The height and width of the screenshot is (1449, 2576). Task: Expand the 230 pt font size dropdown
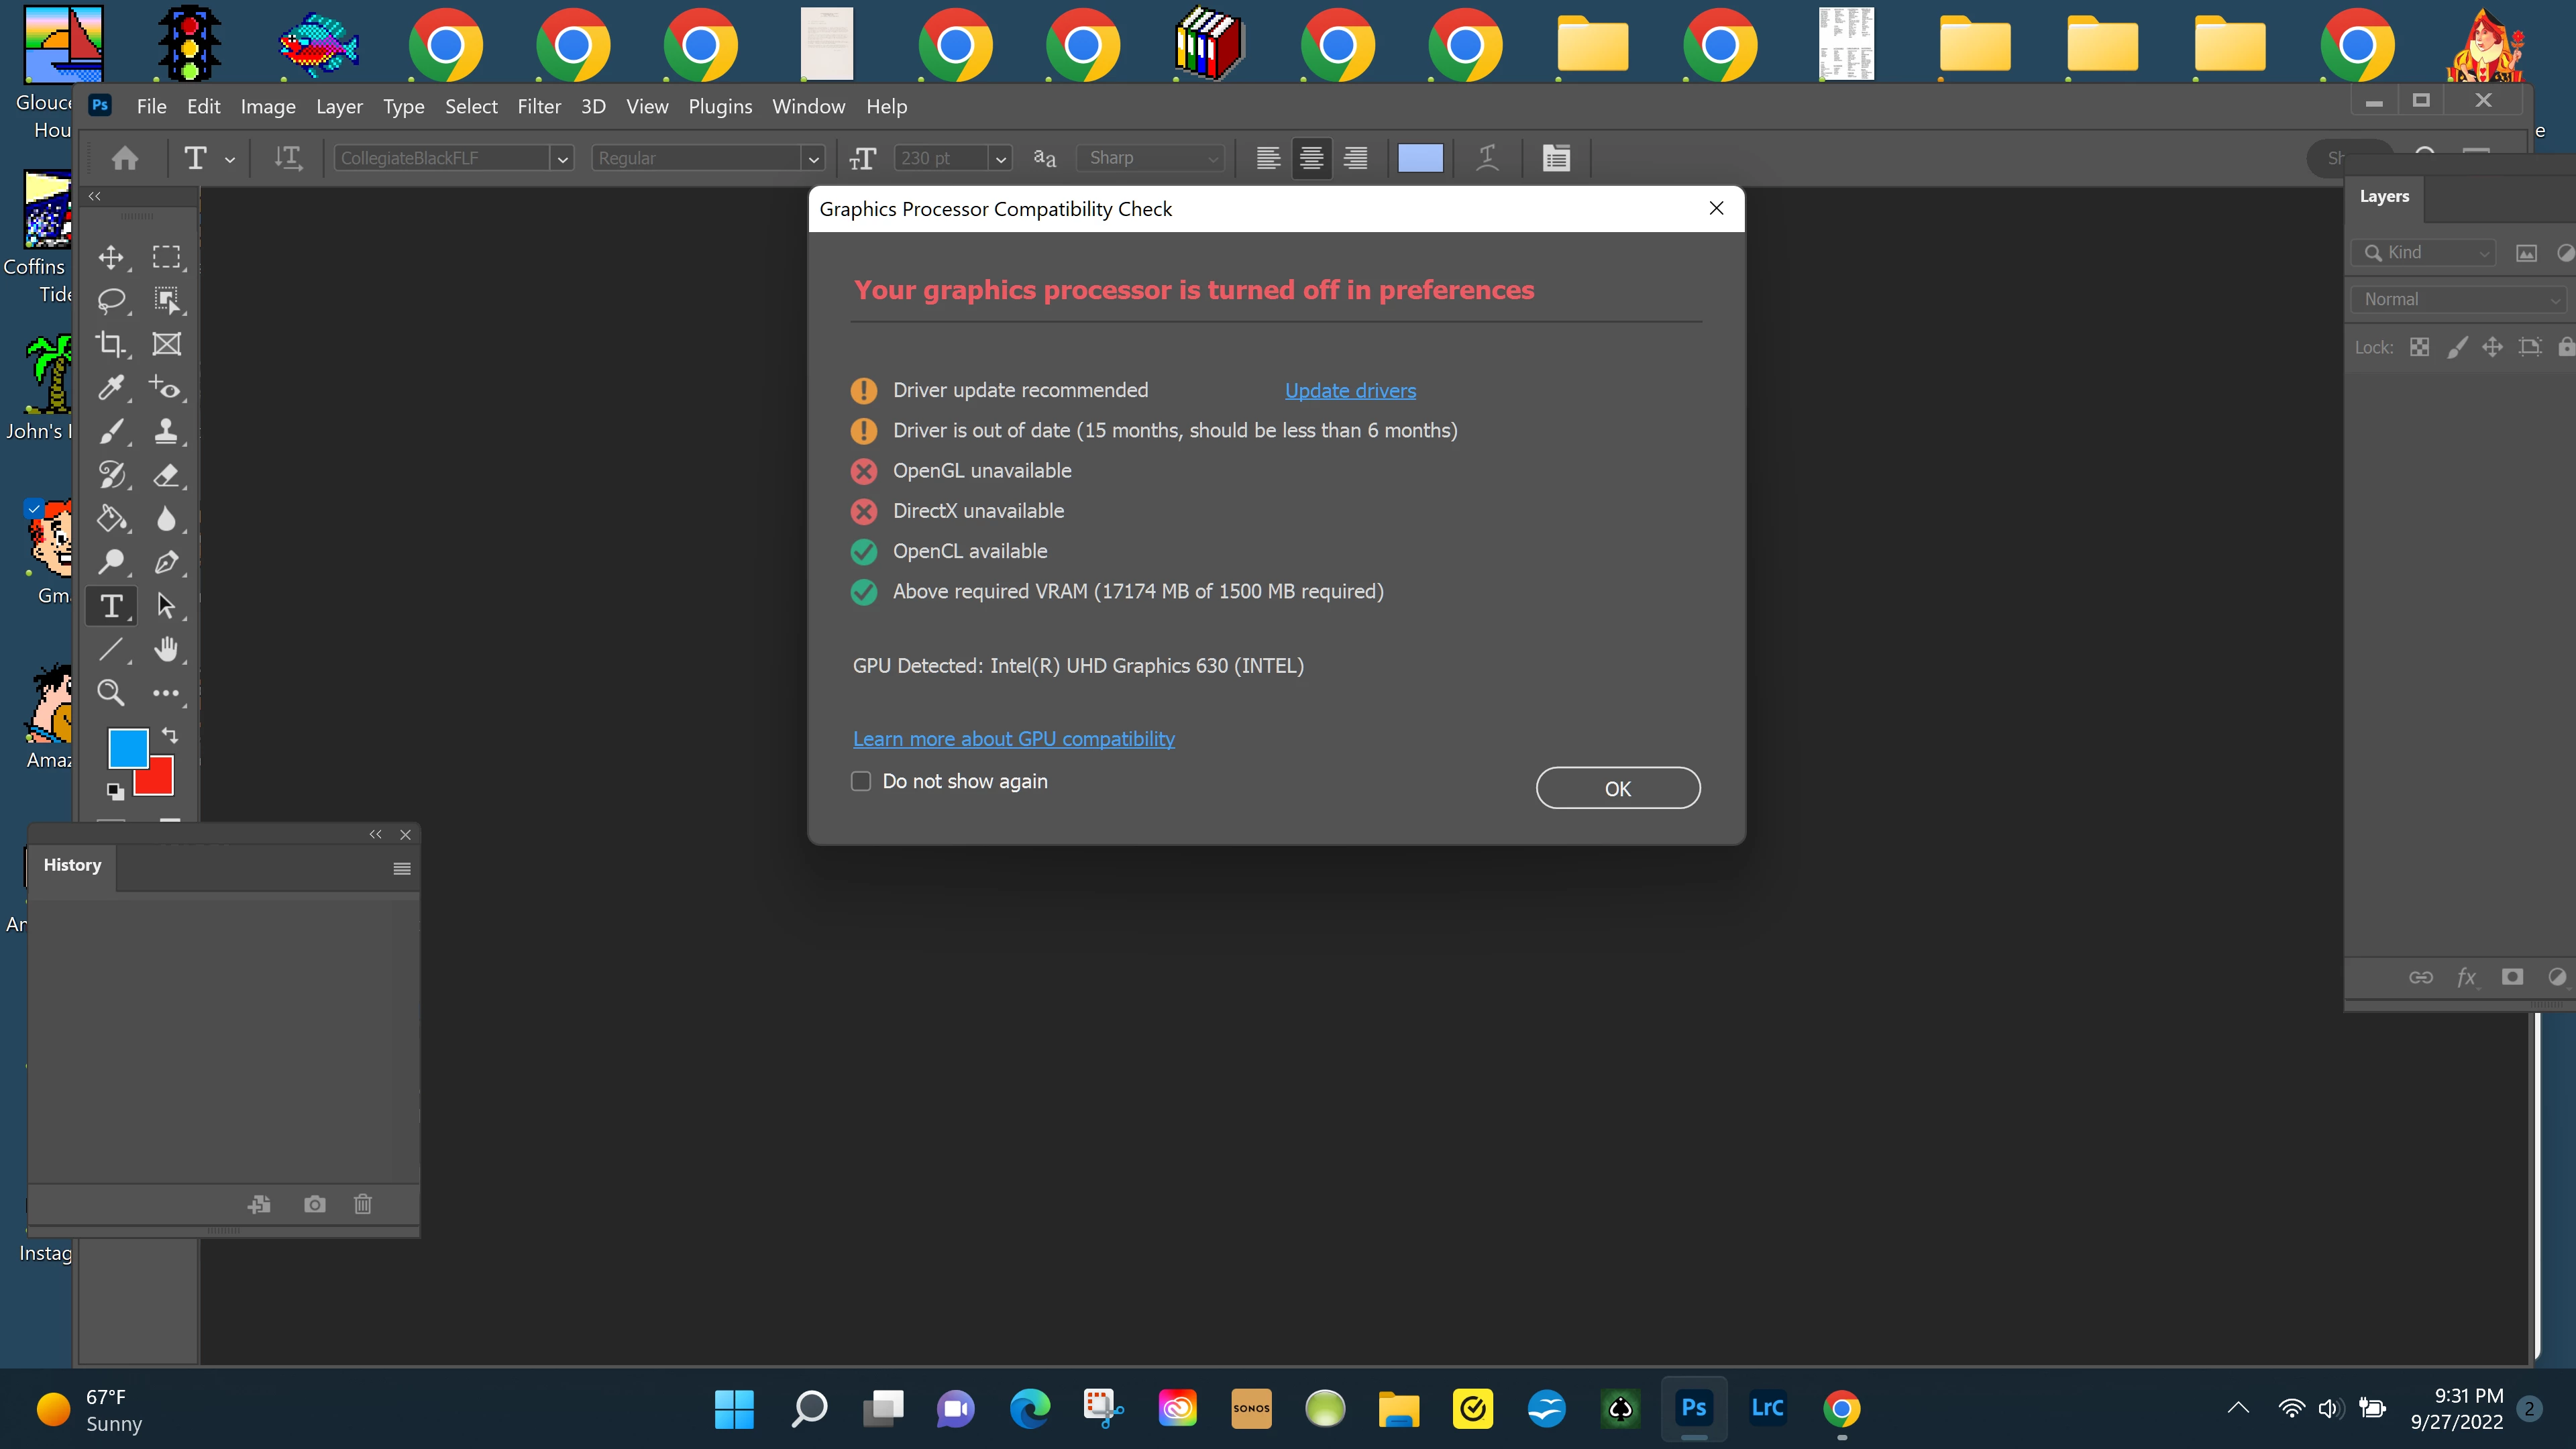coord(1000,158)
